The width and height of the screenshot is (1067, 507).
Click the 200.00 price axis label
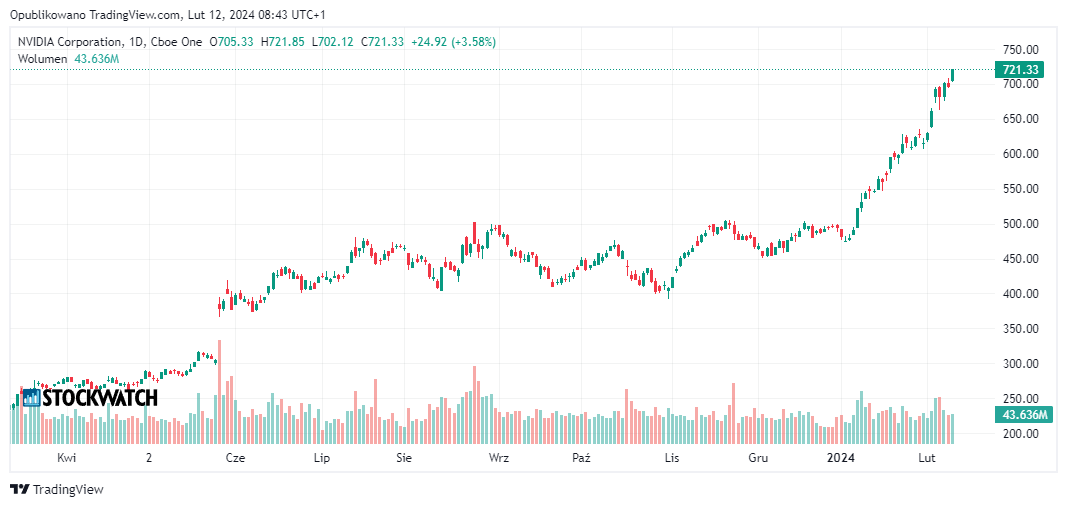pyautogui.click(x=1021, y=434)
